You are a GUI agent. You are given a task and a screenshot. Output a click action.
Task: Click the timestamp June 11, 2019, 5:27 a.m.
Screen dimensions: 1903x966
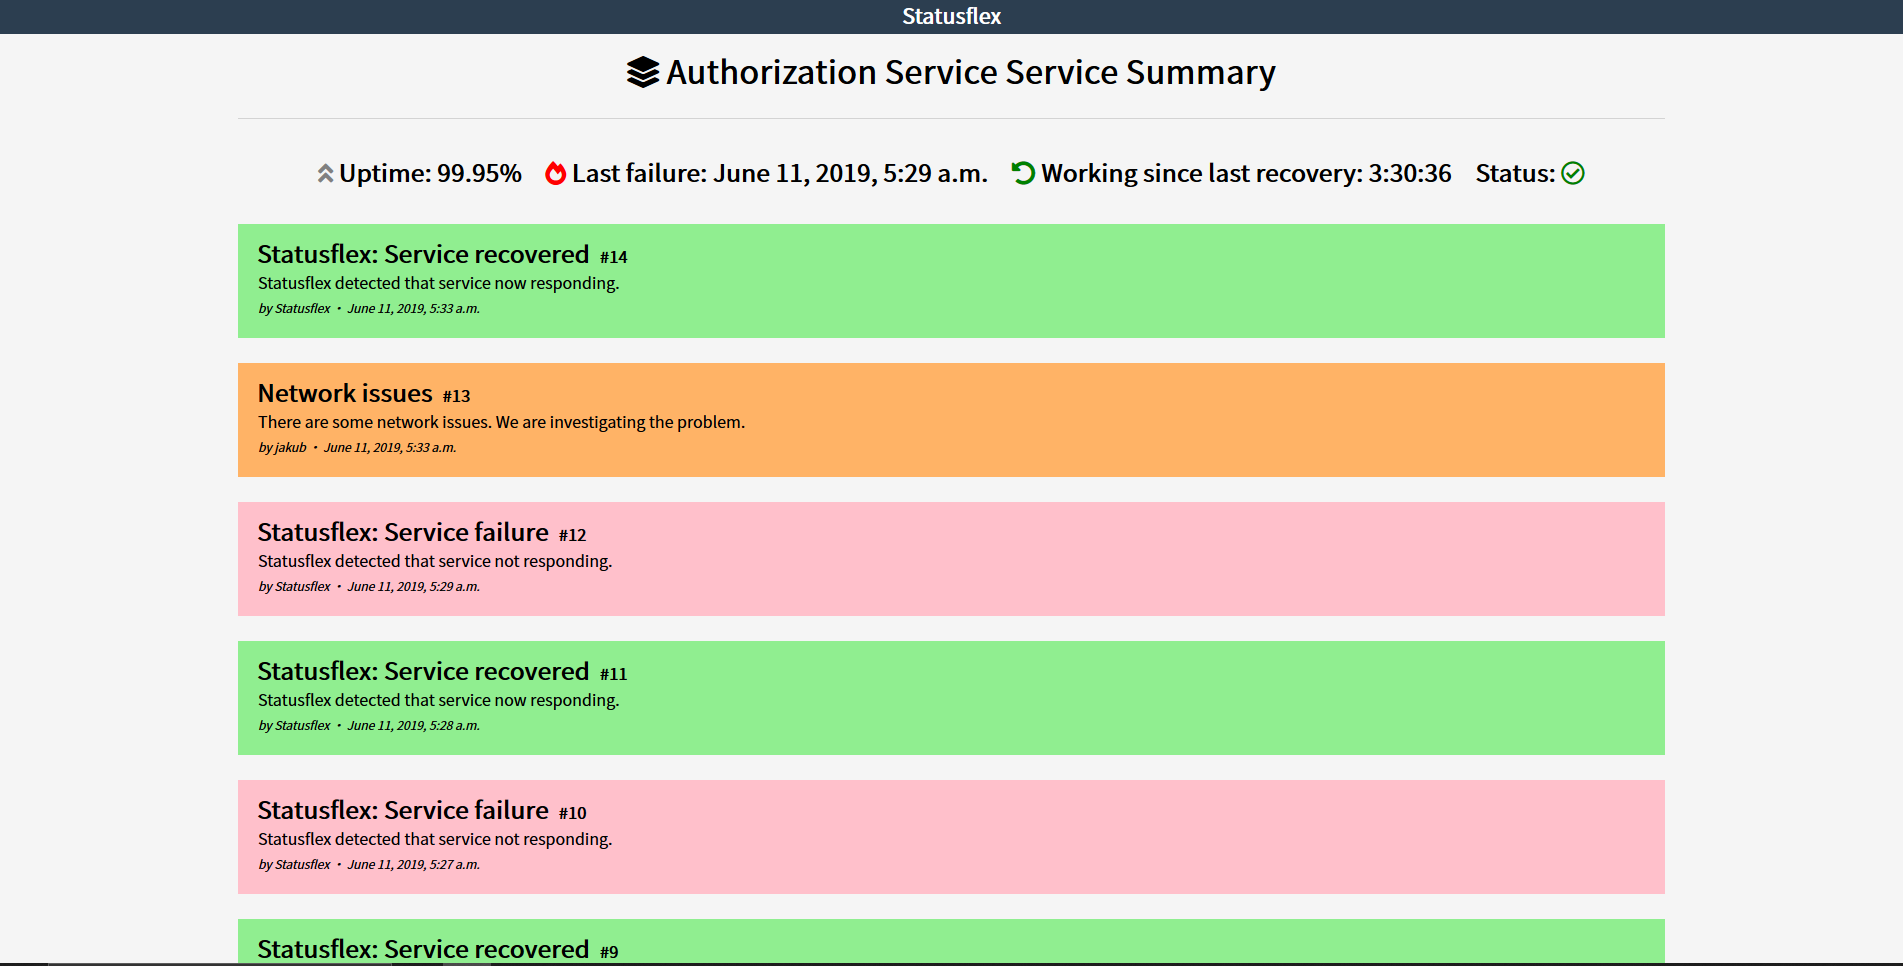413,865
